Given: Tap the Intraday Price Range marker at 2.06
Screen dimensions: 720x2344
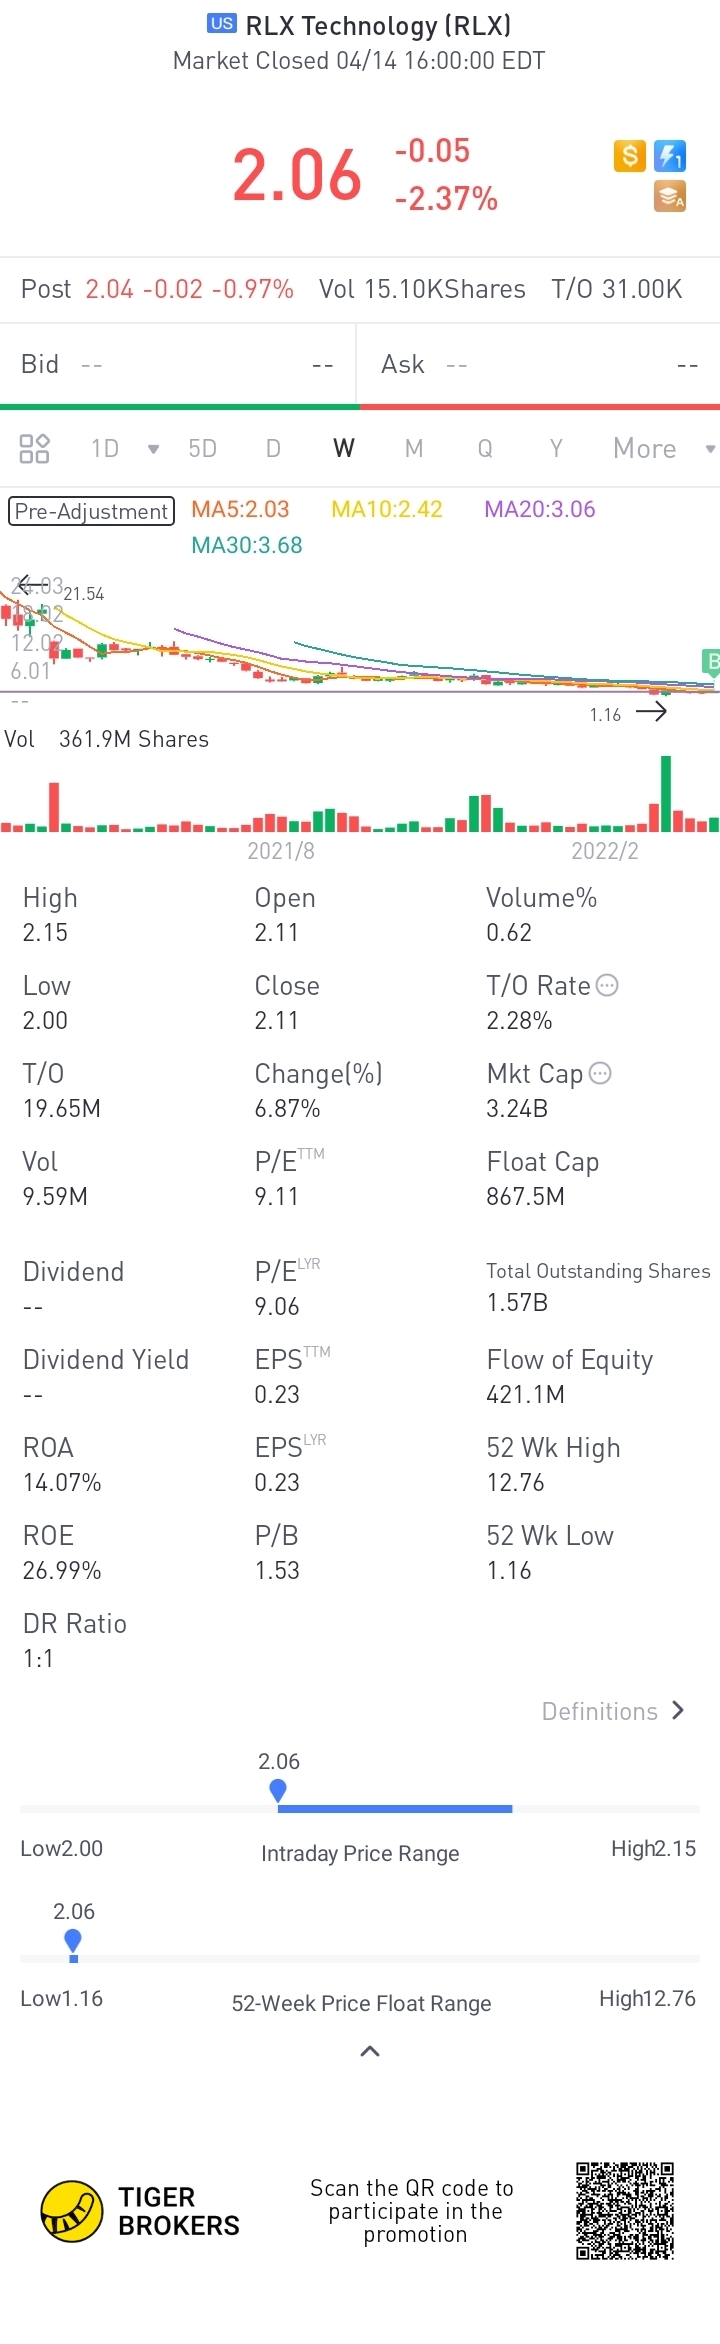Looking at the screenshot, I should coord(278,1790).
